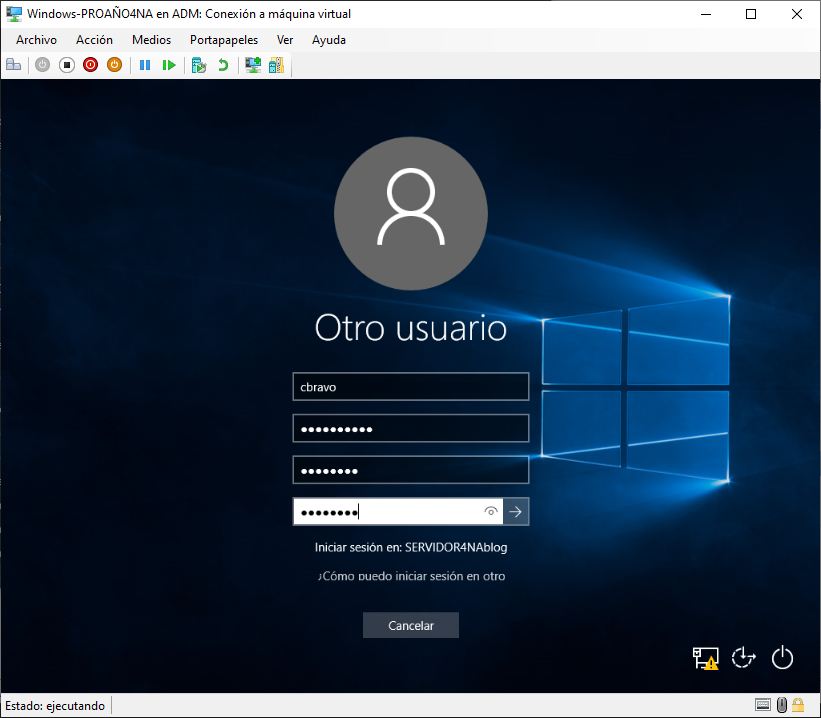Select the cbravo username field
821x718 pixels.
410,386
